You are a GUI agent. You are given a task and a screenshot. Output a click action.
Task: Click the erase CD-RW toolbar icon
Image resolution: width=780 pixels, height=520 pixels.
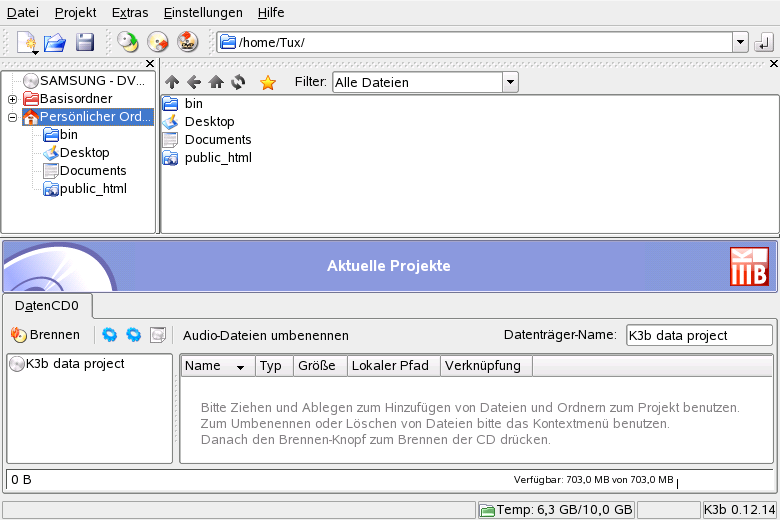[158, 42]
